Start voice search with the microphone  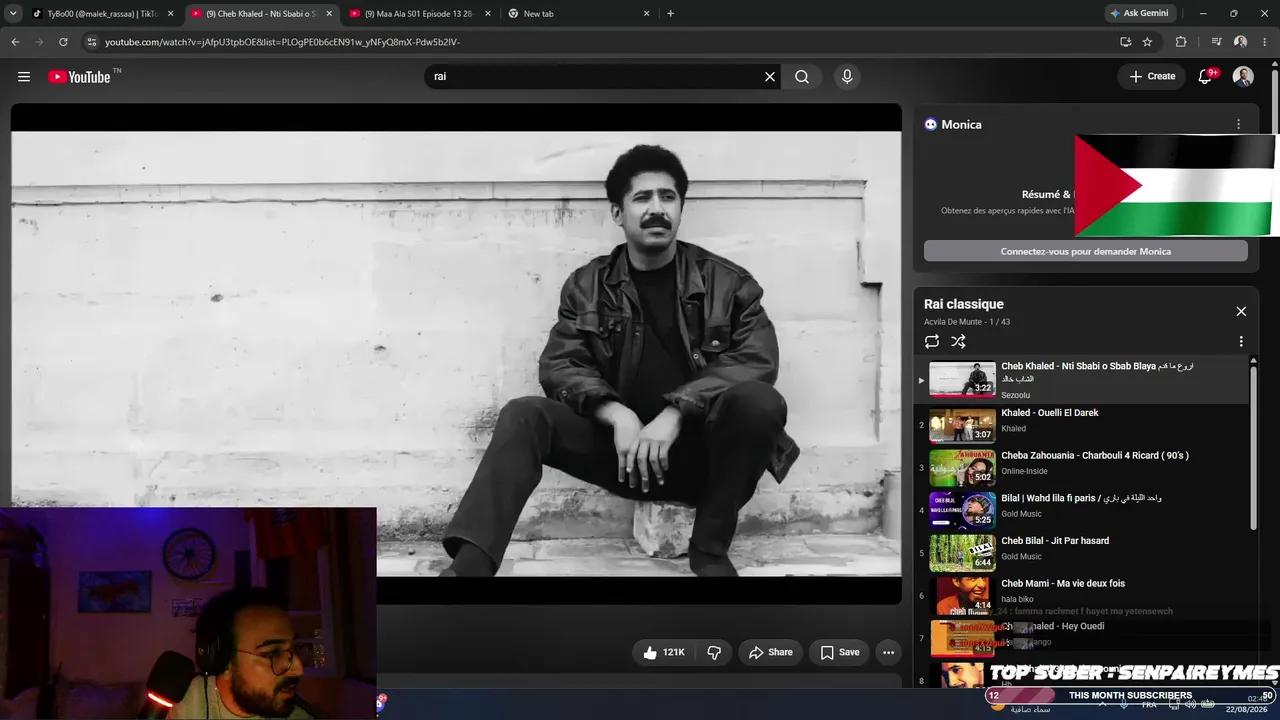(847, 77)
